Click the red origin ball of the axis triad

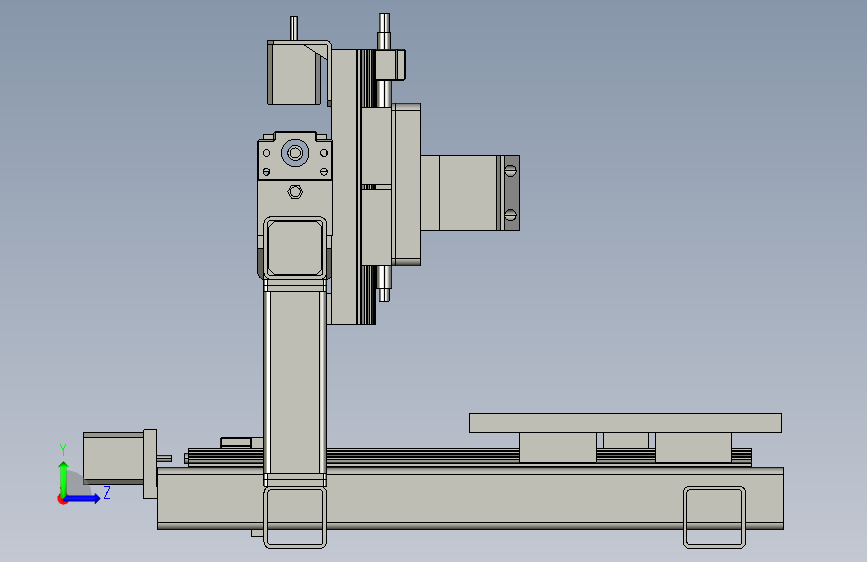tap(61, 499)
